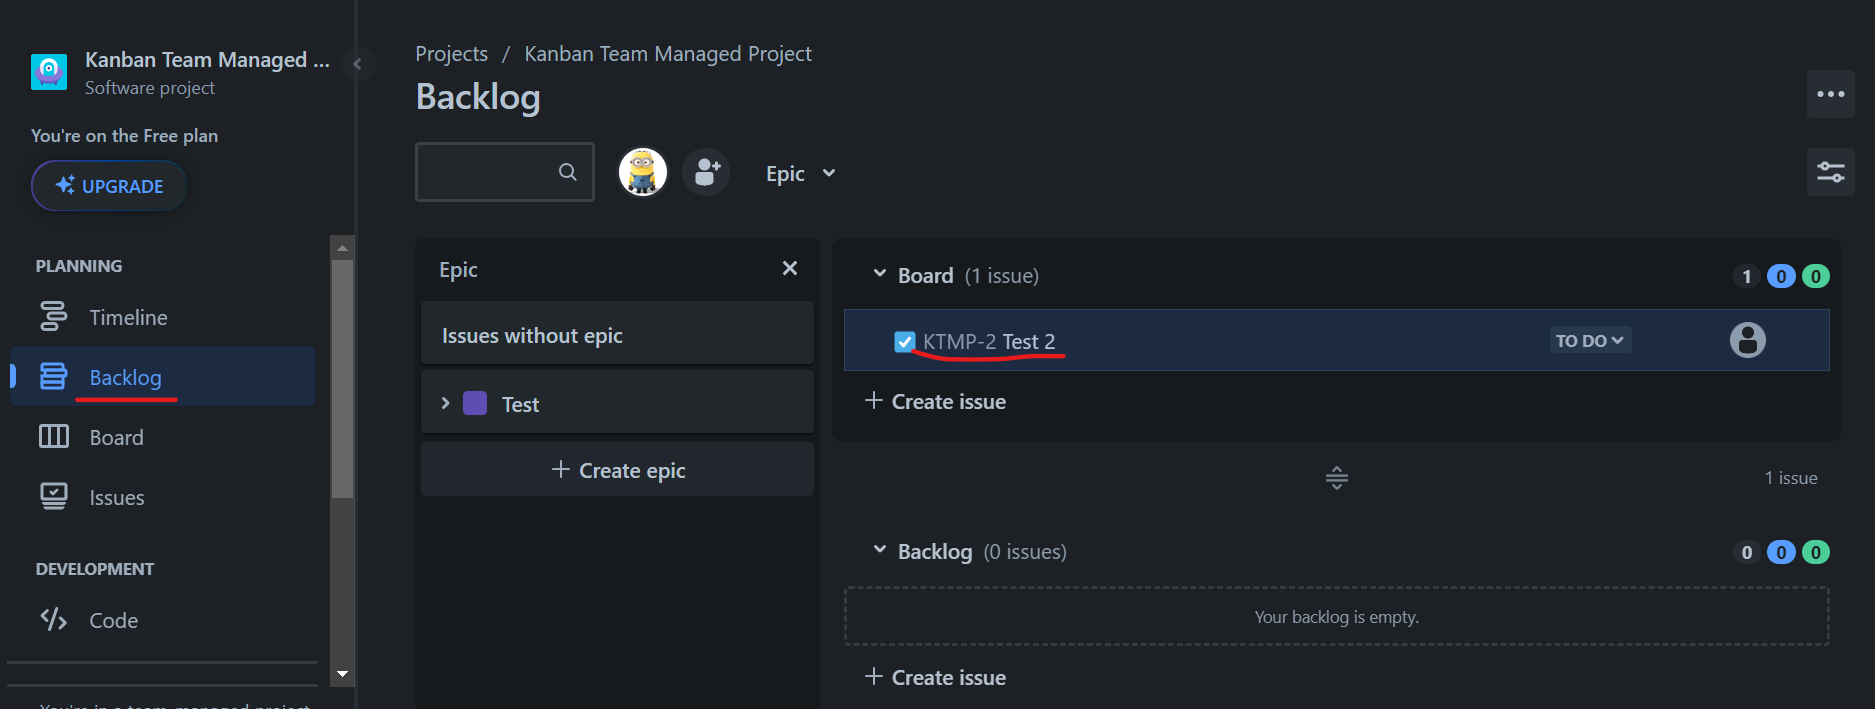This screenshot has width=1875, height=709.
Task: Click the Create epic button
Action: [617, 470]
